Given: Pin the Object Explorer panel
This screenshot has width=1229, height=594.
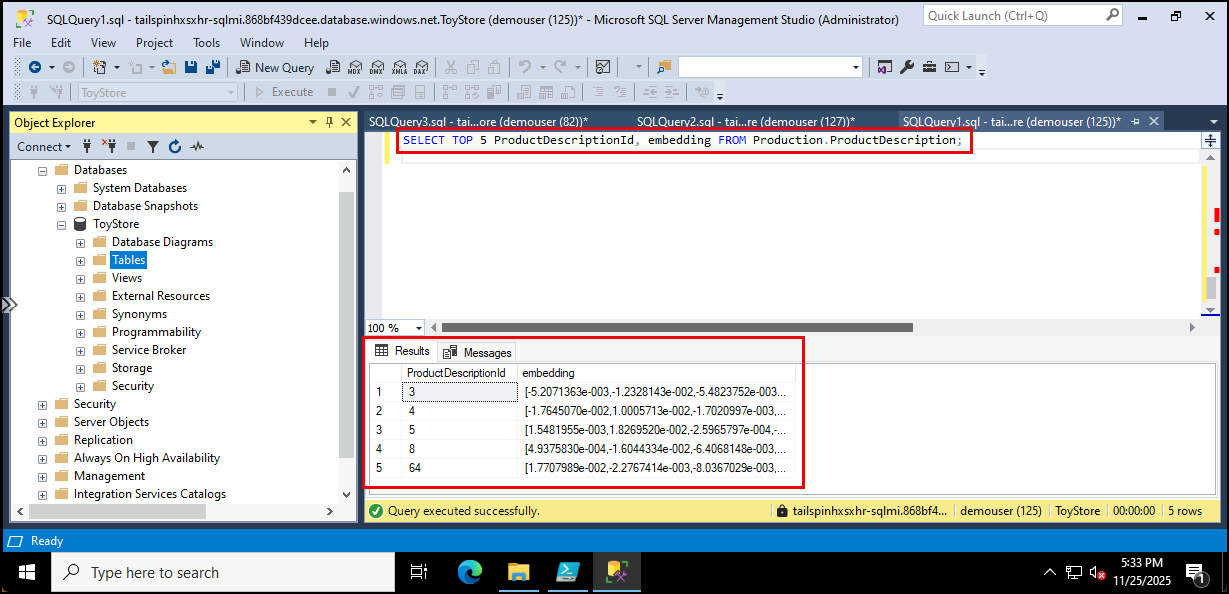Looking at the screenshot, I should 330,122.
